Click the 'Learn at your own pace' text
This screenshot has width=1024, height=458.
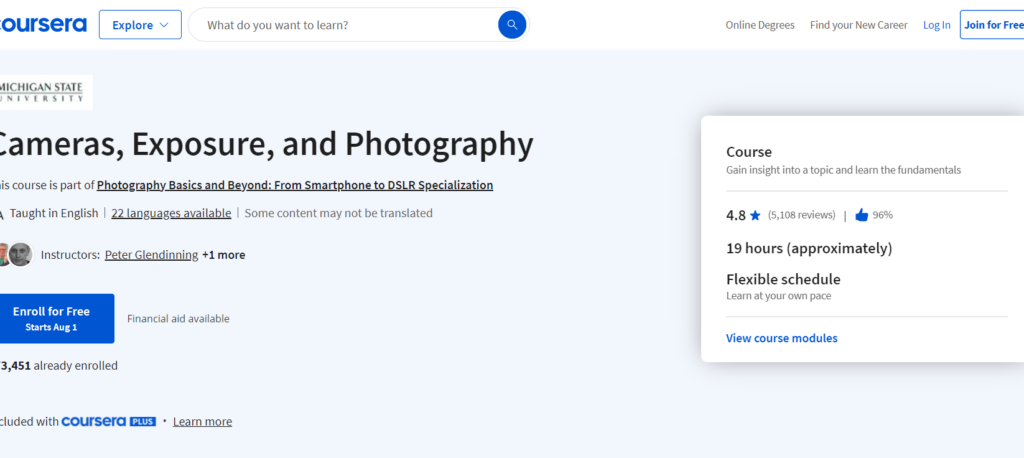pos(778,296)
